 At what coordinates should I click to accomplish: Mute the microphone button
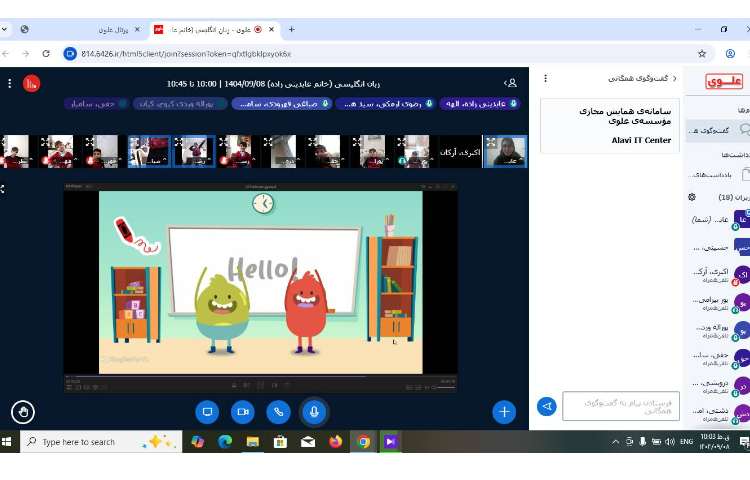tap(314, 411)
